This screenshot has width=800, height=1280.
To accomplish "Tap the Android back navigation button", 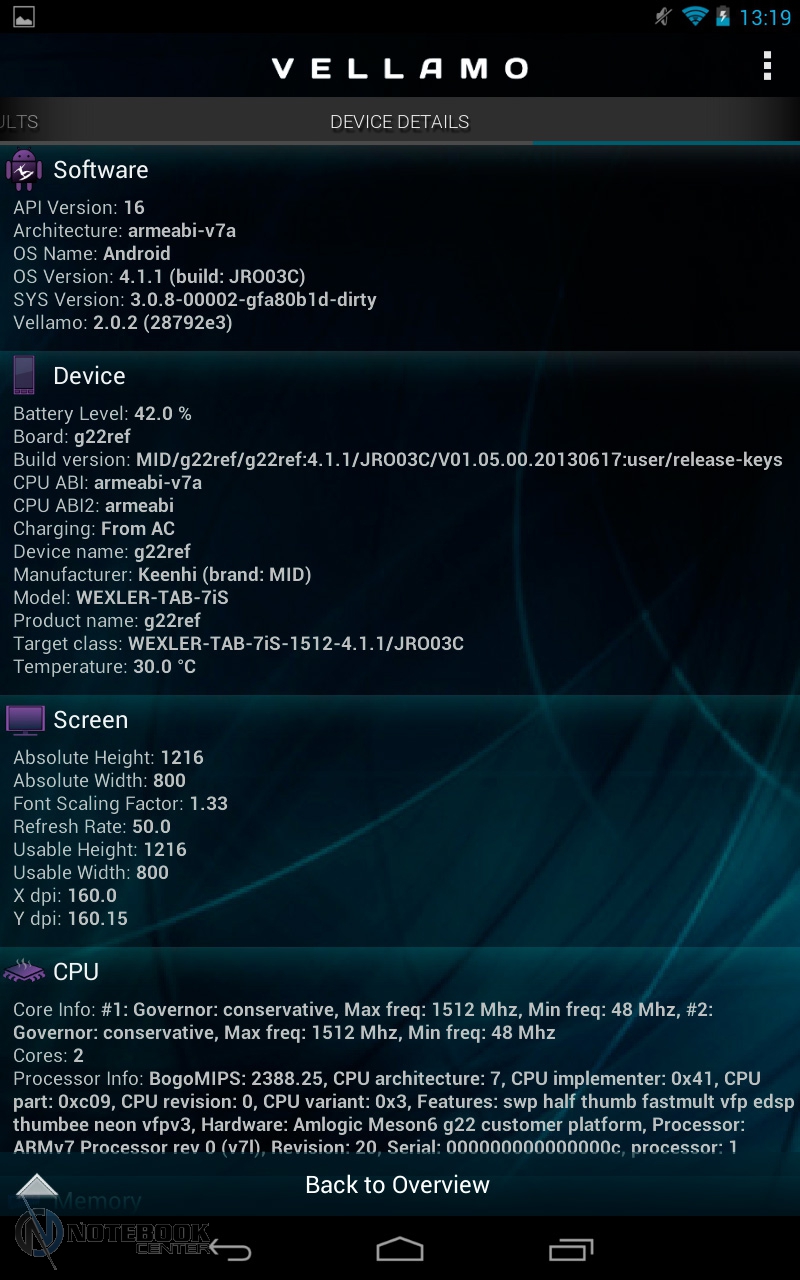I will coord(230,1250).
